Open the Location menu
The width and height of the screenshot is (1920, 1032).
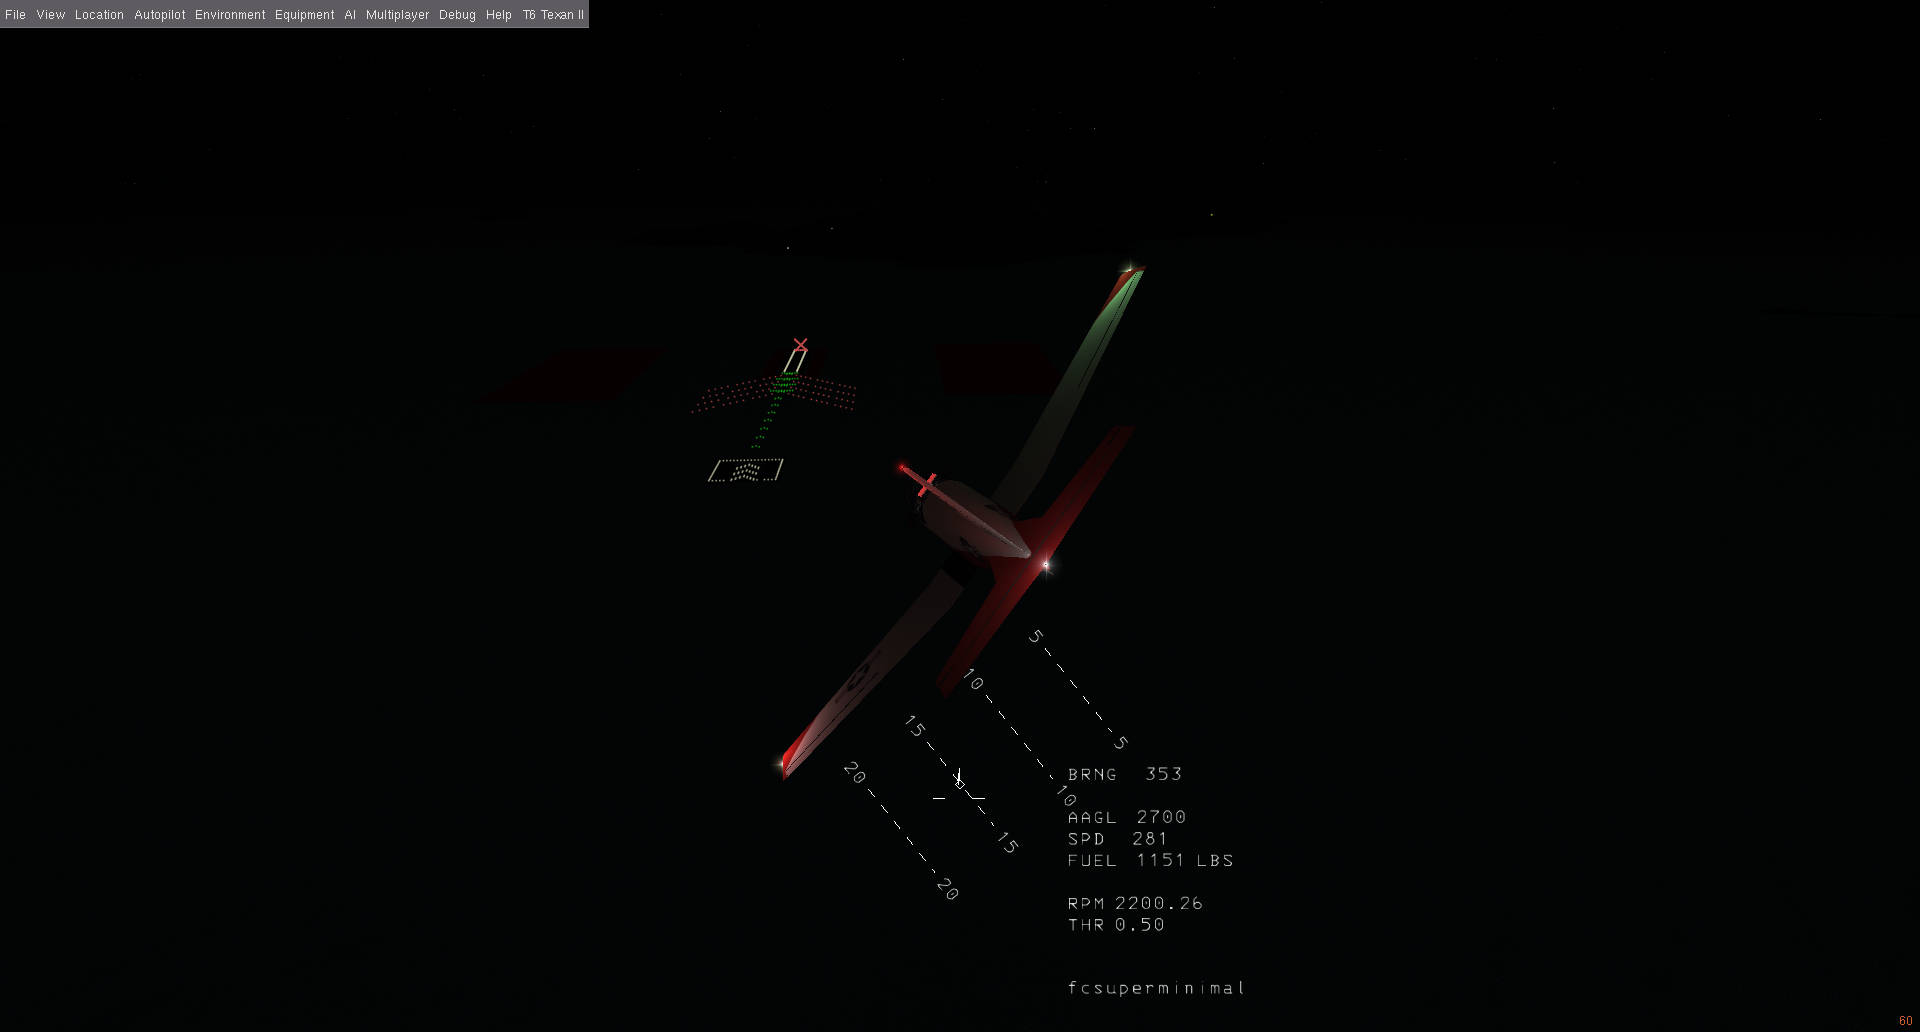(99, 14)
